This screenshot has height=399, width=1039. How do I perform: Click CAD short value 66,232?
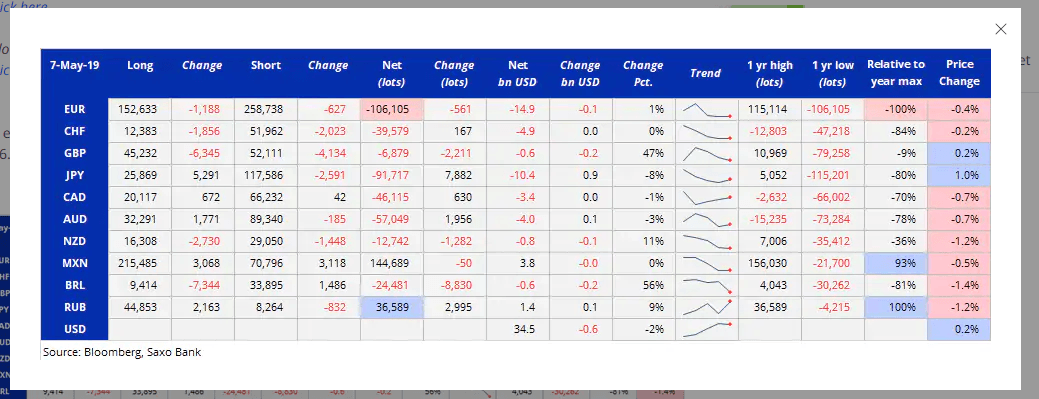click(266, 197)
